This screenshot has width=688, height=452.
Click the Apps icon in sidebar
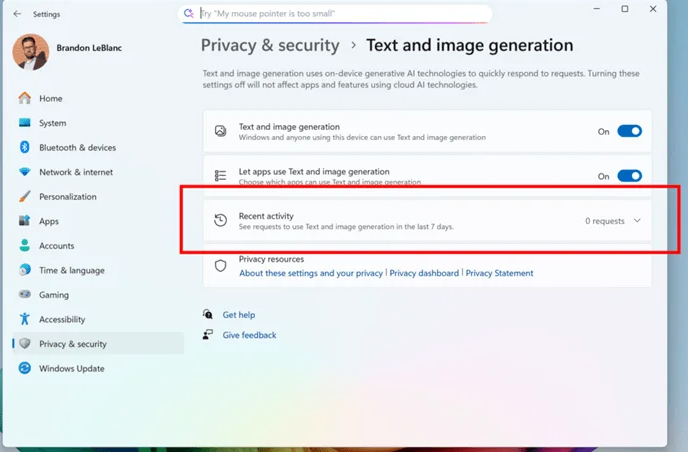(25, 221)
